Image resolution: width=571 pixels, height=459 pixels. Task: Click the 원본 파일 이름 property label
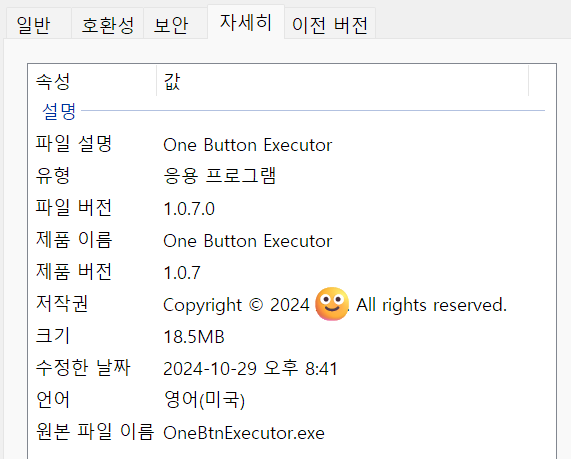pyautogui.click(x=95, y=432)
